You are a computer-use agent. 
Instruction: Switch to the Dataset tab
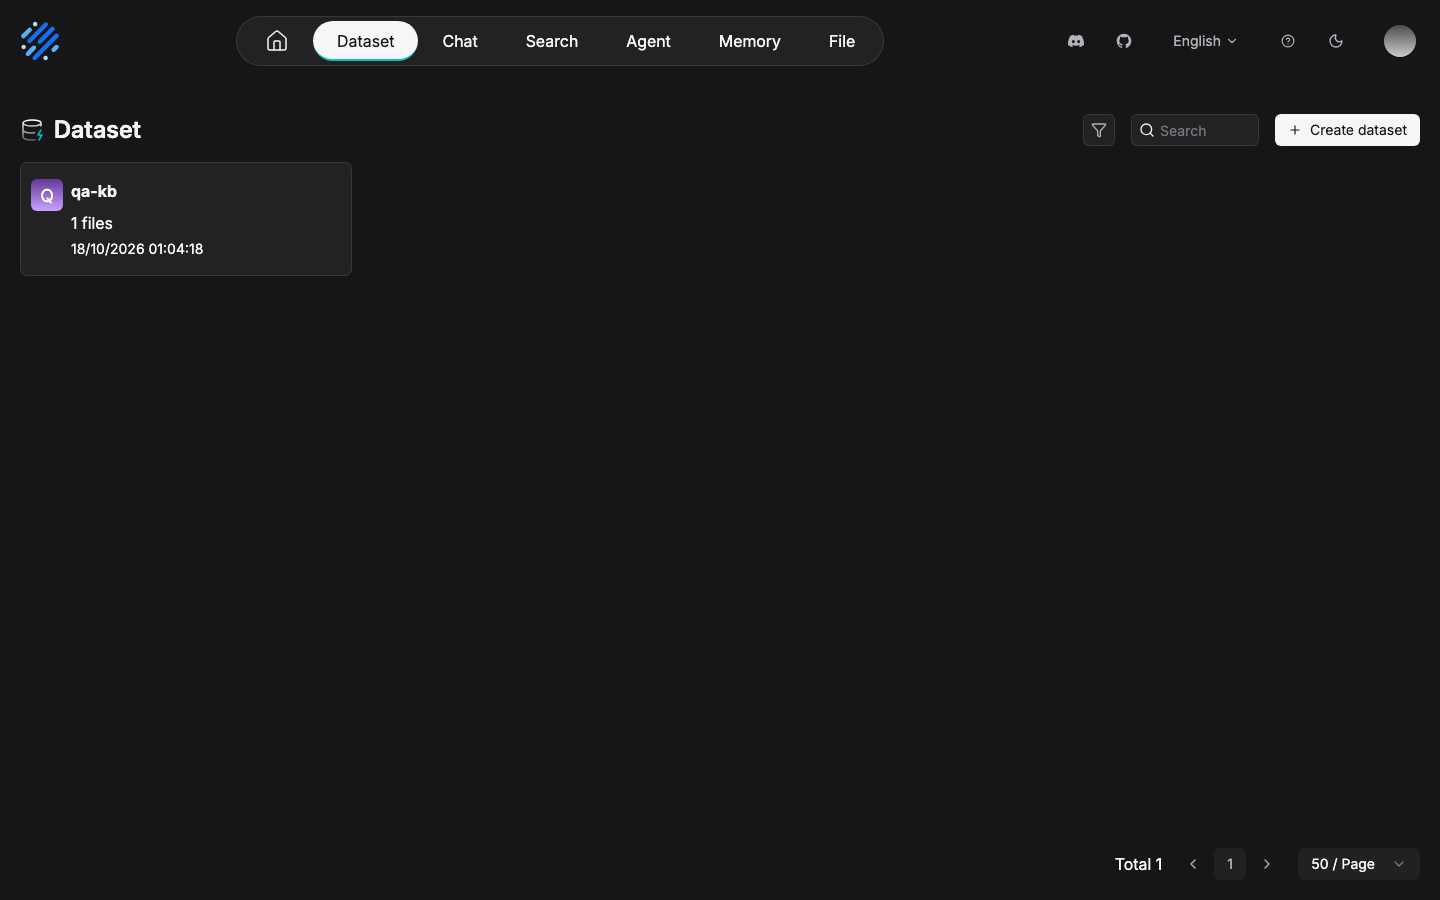tap(366, 41)
